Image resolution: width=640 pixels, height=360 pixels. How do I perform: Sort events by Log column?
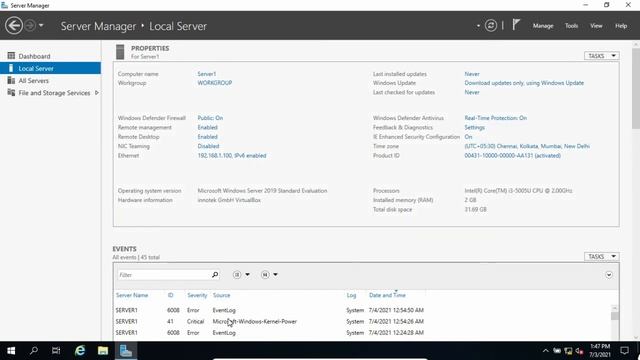click(x=351, y=295)
